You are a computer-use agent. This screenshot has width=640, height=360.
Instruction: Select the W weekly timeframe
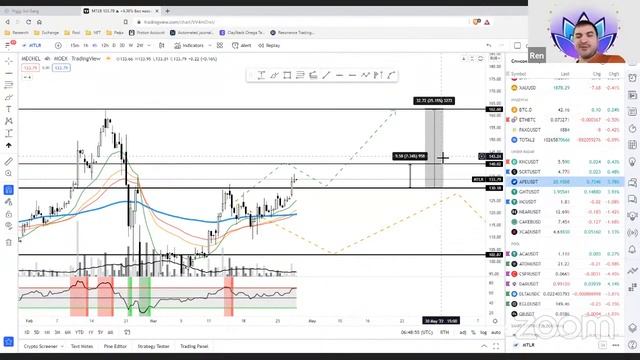coord(131,45)
